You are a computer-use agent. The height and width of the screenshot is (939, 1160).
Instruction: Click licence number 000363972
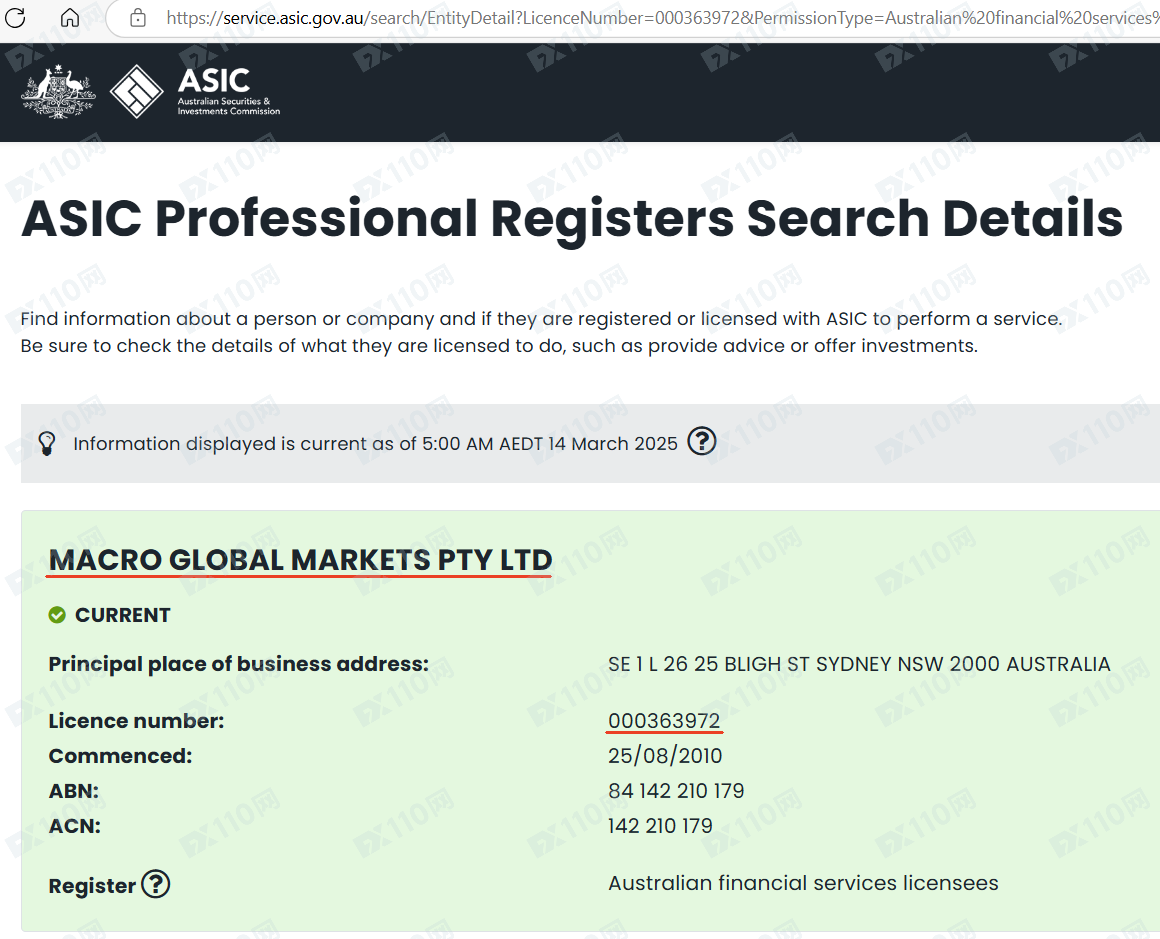[664, 721]
